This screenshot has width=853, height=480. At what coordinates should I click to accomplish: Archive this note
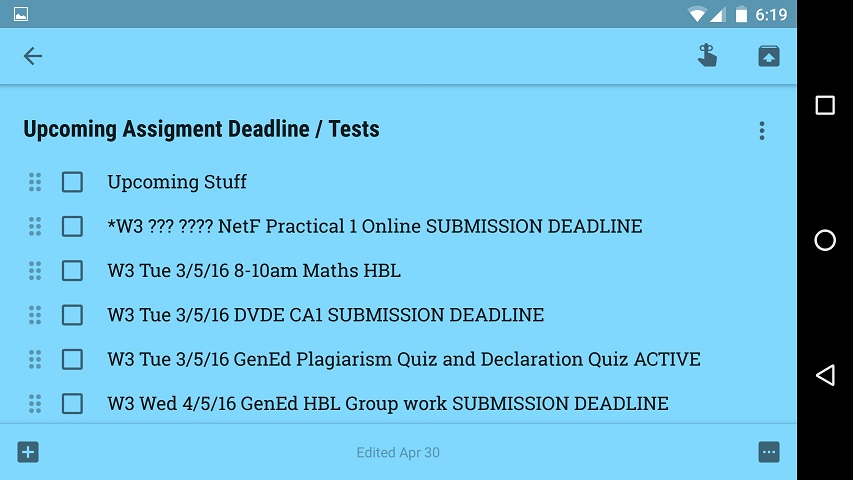point(768,56)
